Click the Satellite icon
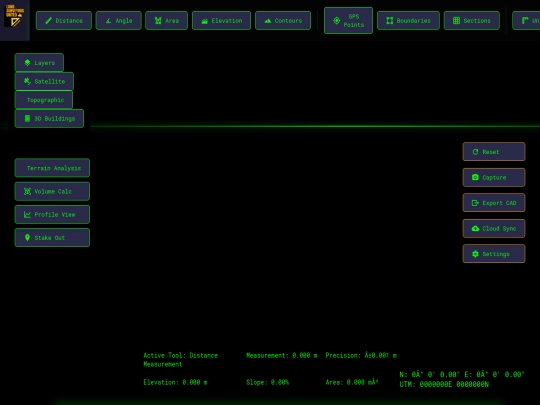The image size is (540, 405). (27, 81)
